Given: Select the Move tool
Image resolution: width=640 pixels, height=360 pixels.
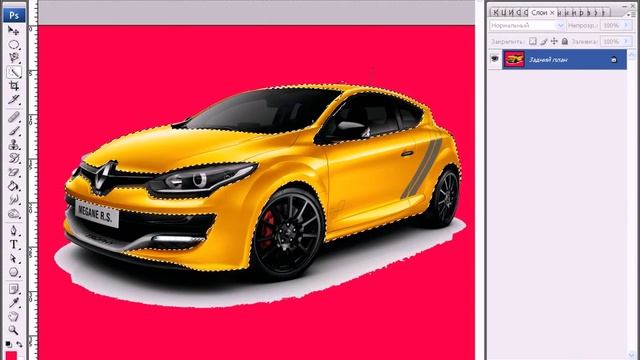Looking at the screenshot, I should point(13,30).
